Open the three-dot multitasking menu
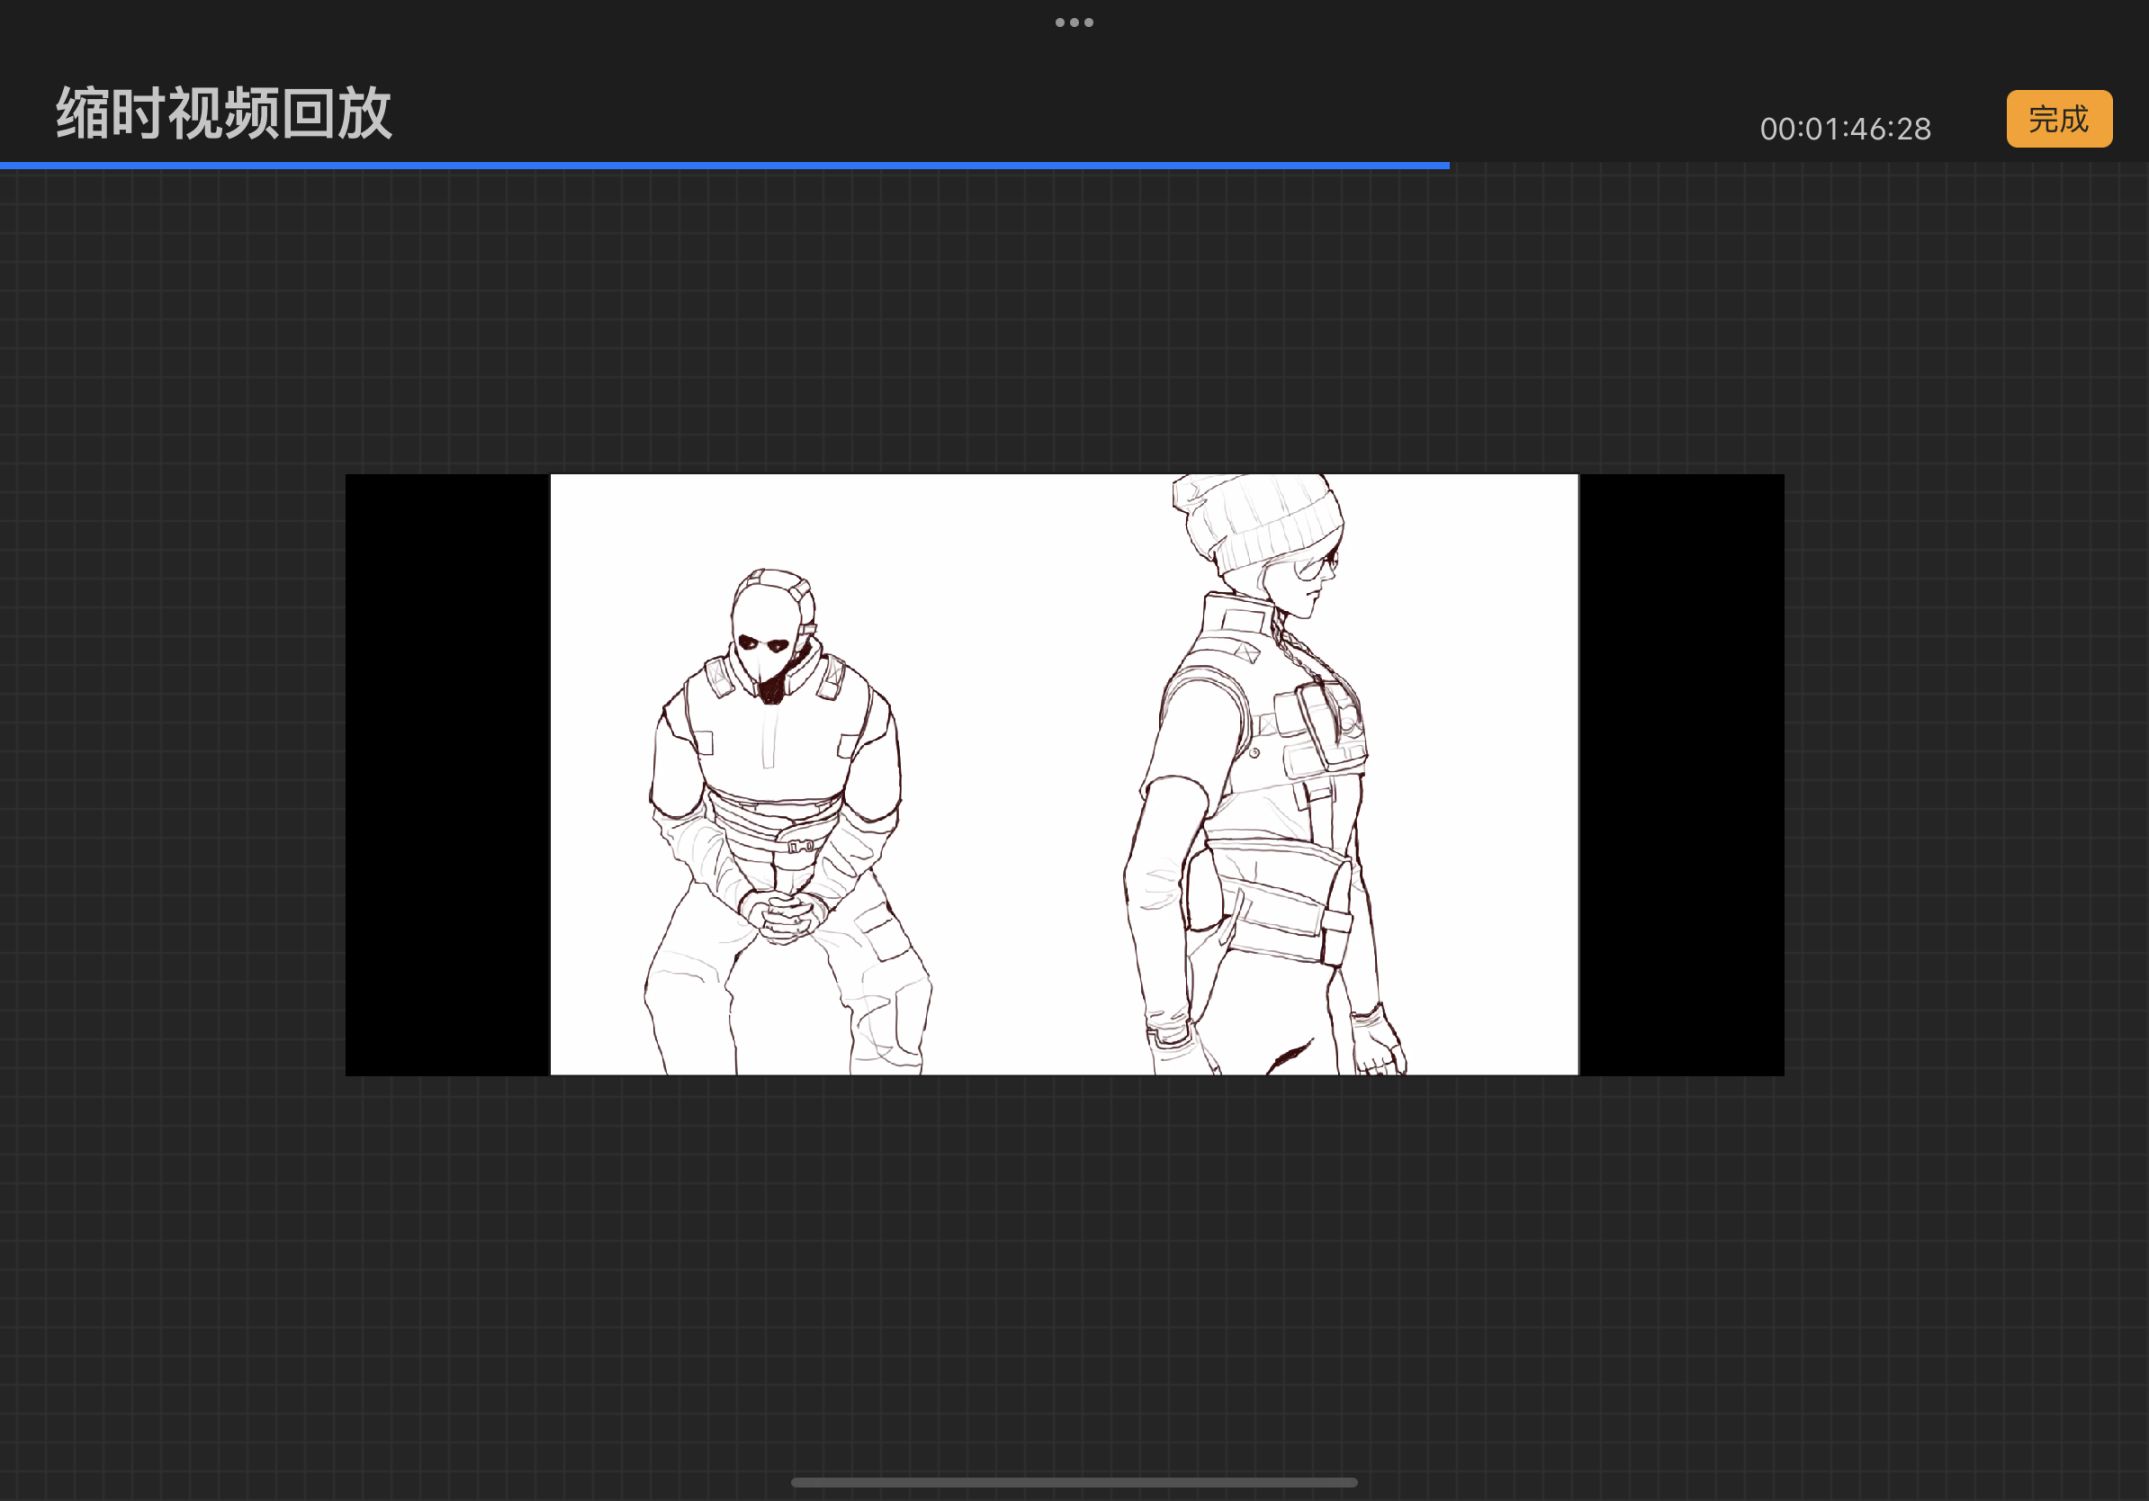 1074,22
